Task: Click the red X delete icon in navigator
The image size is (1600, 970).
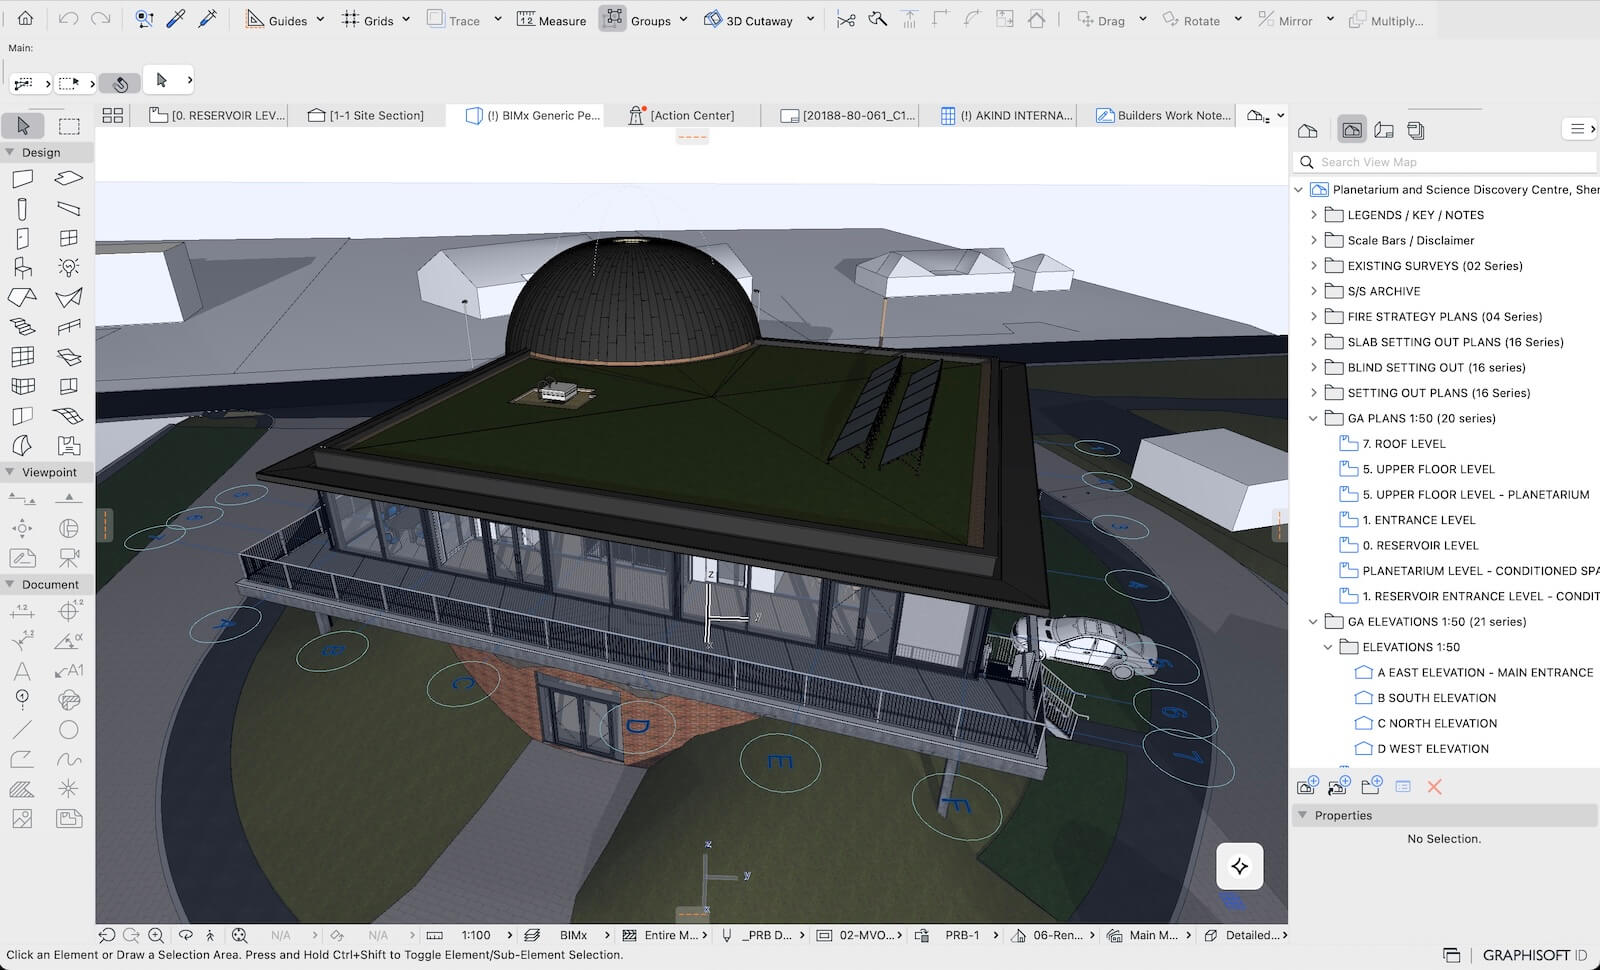Action: pyautogui.click(x=1434, y=787)
